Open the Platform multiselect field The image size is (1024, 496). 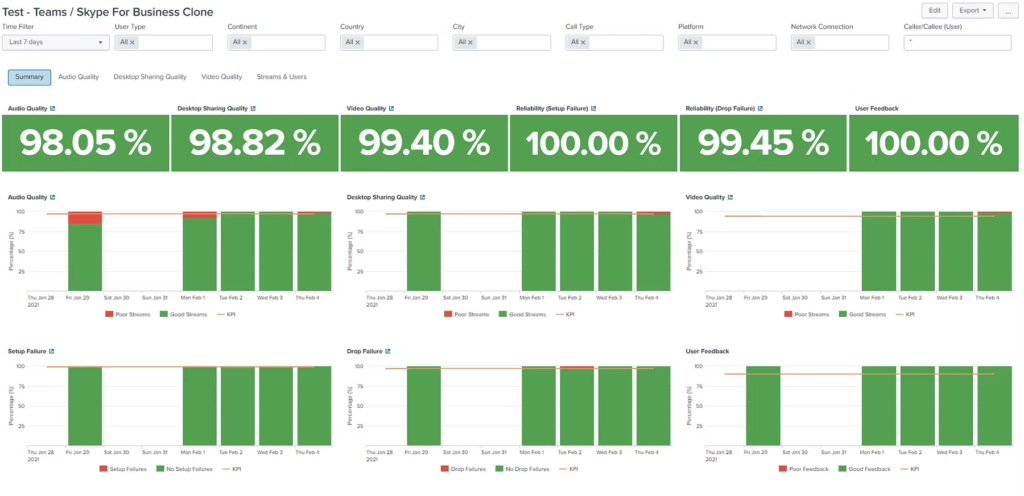pyautogui.click(x=728, y=42)
